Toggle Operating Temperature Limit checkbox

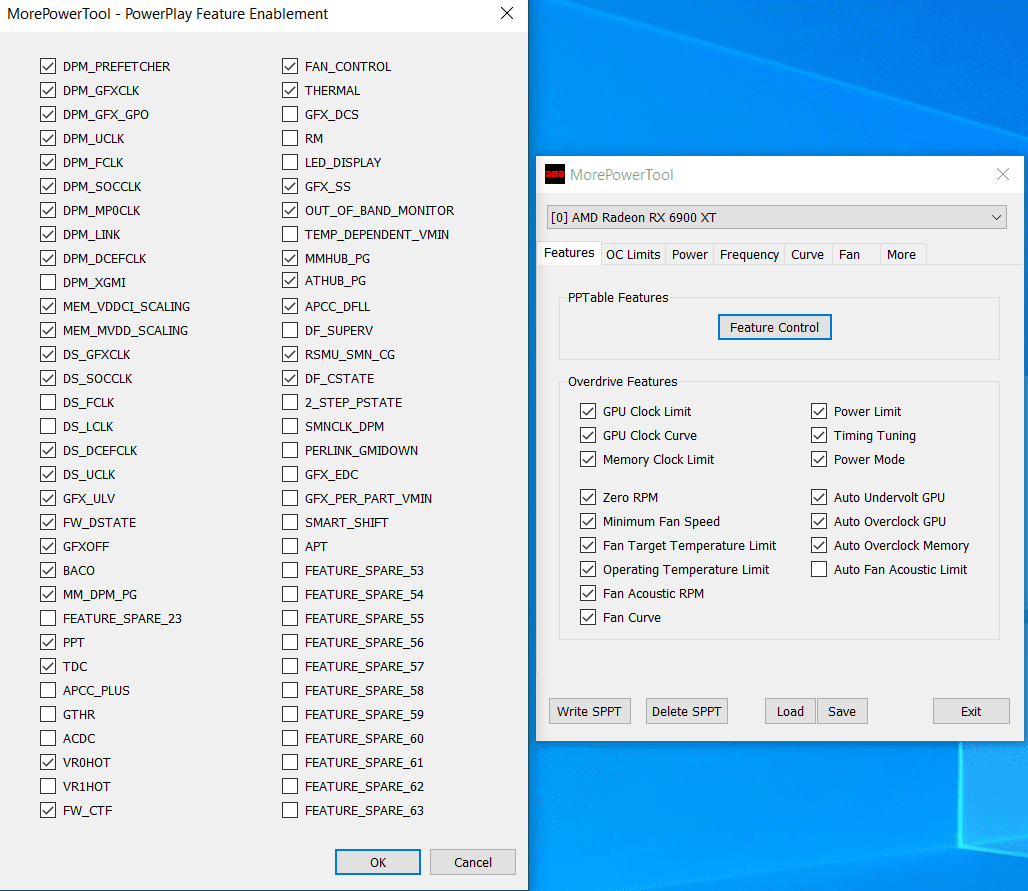coord(588,569)
